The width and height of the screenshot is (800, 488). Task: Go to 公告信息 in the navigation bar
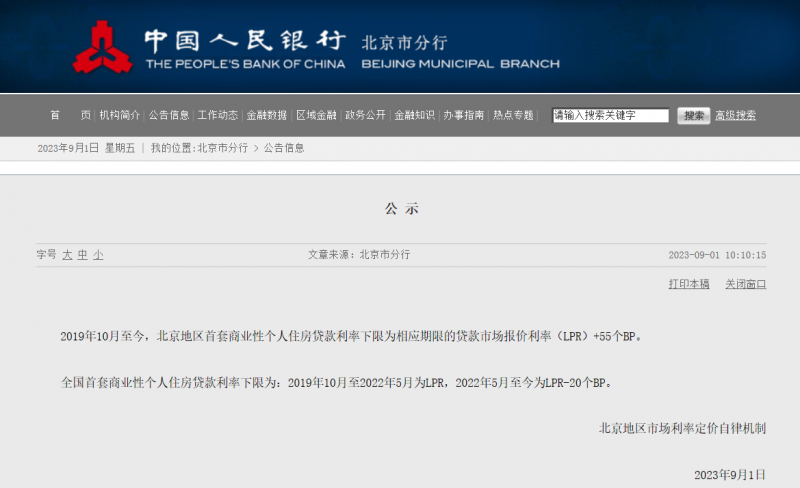coord(169,115)
